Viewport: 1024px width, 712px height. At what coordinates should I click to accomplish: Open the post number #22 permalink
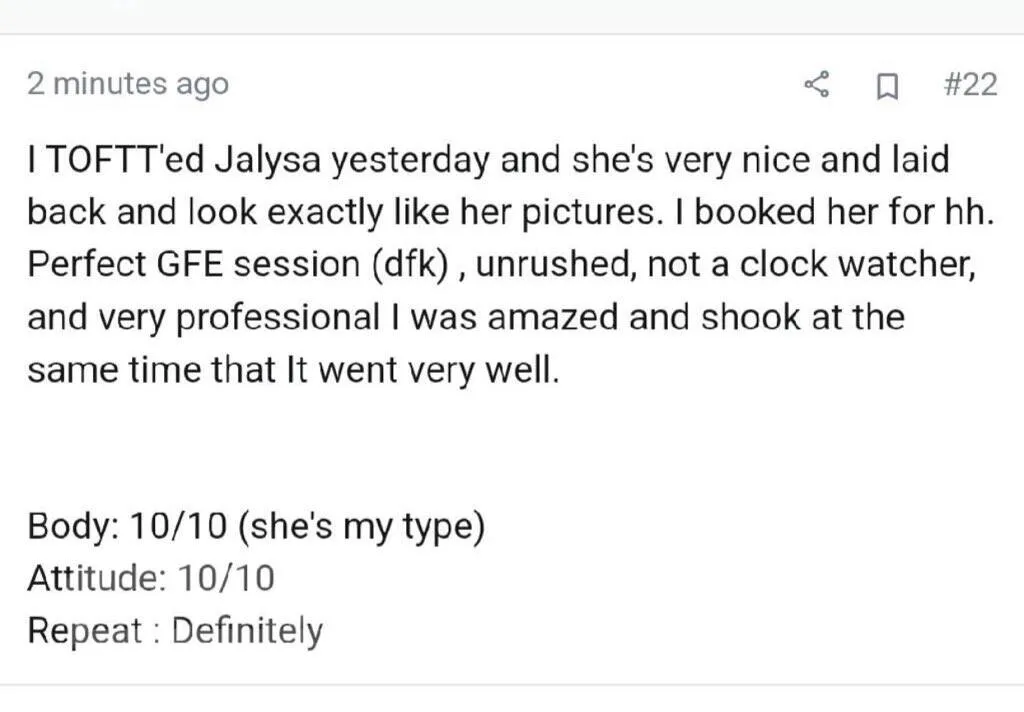[970, 85]
